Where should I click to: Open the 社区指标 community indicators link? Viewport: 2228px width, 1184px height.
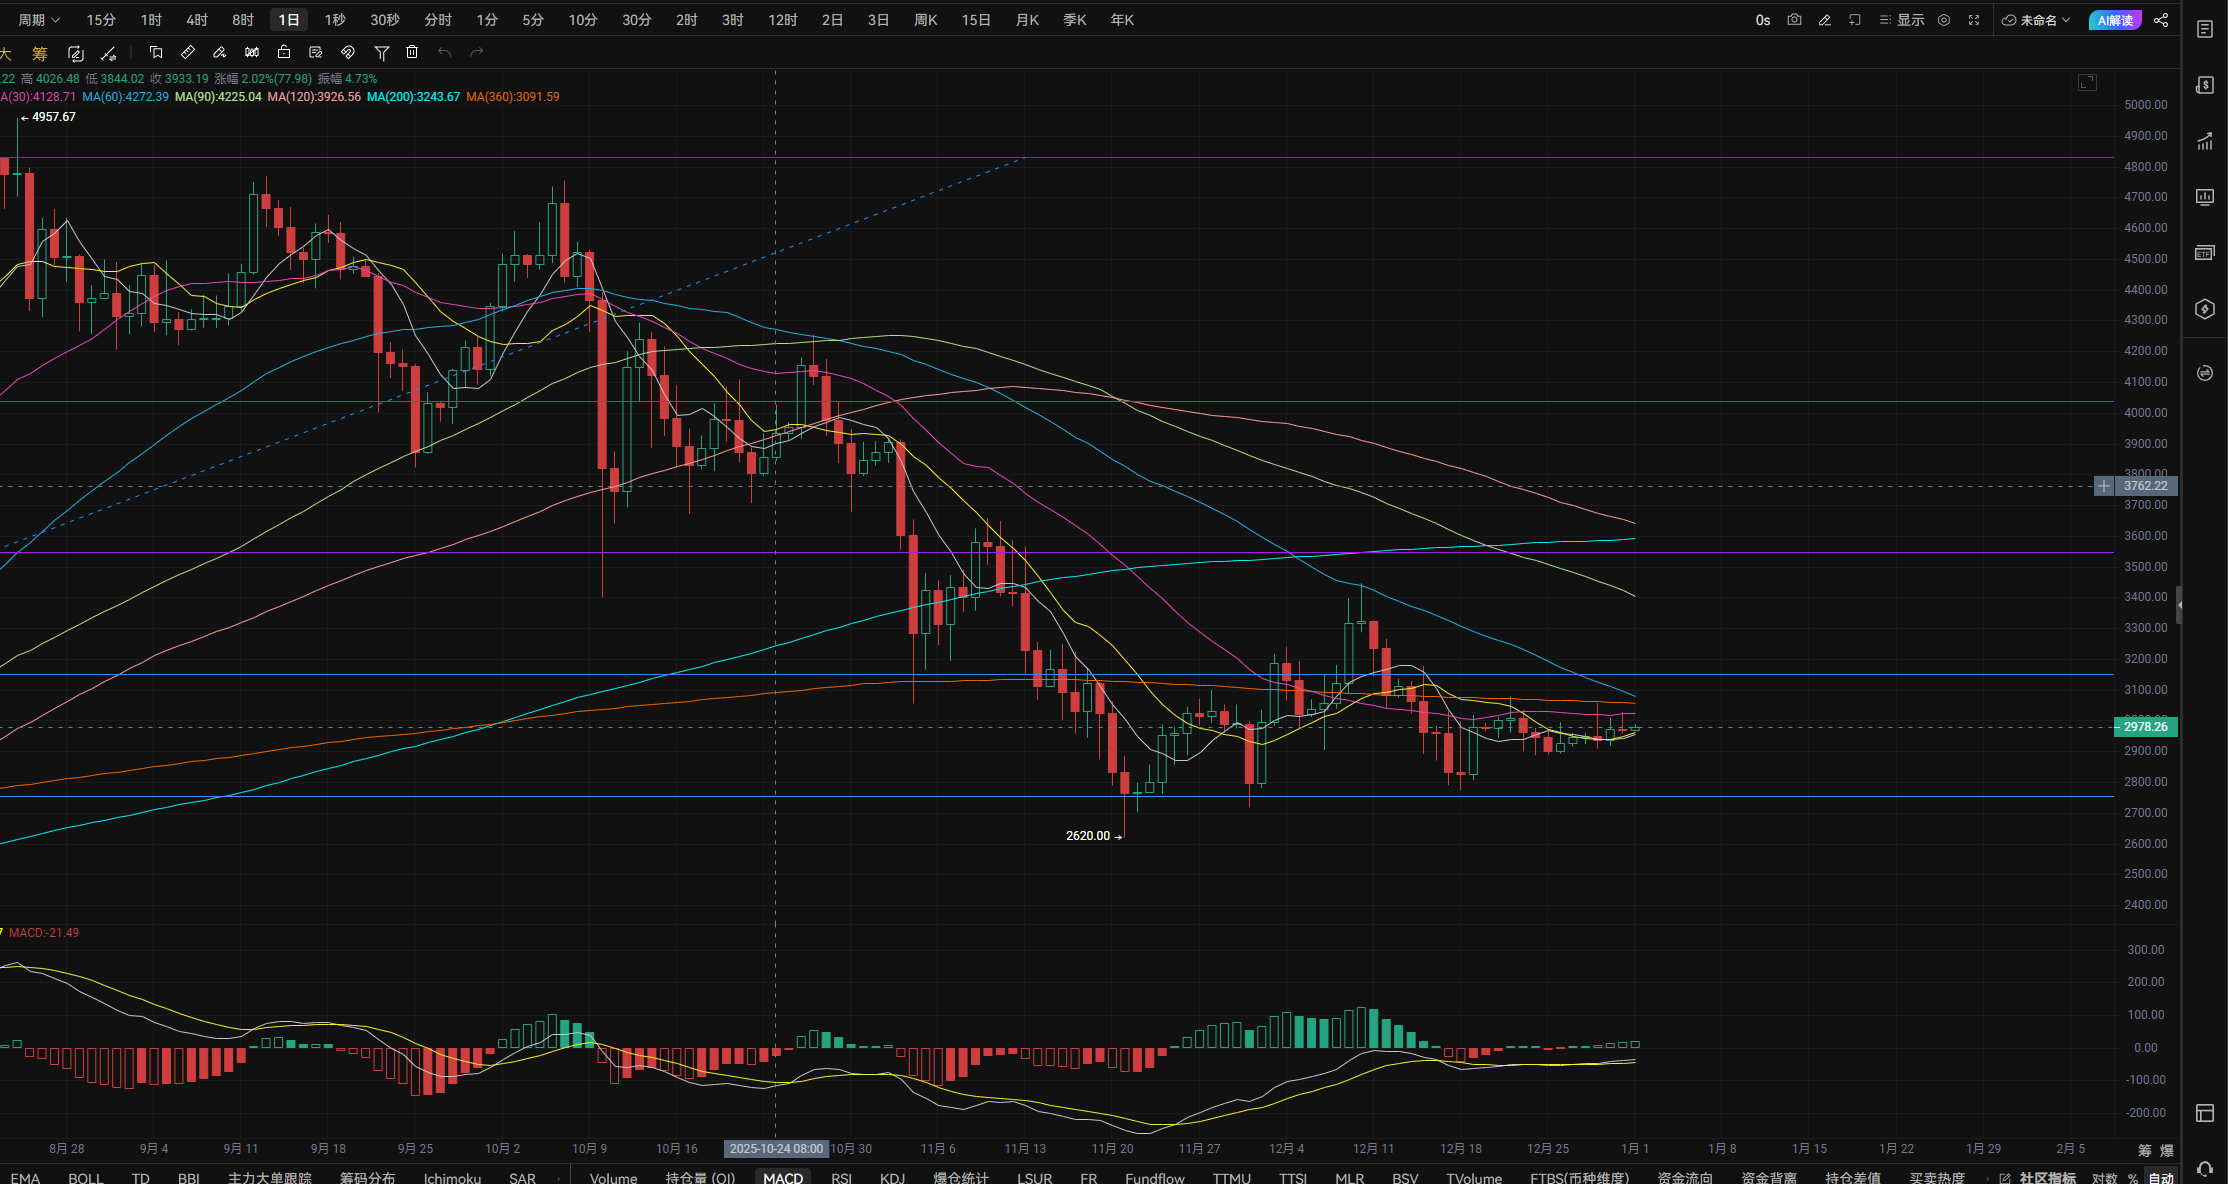tap(2046, 1178)
